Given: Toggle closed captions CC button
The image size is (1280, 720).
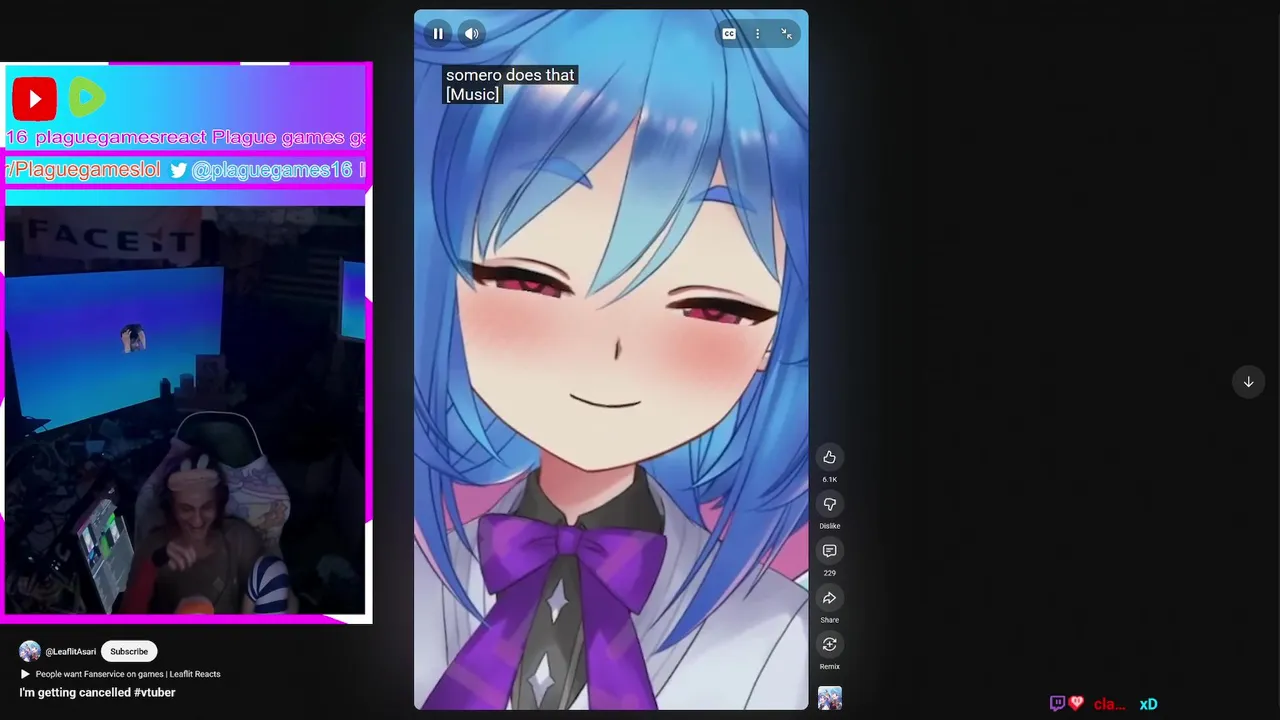Looking at the screenshot, I should click(x=729, y=34).
